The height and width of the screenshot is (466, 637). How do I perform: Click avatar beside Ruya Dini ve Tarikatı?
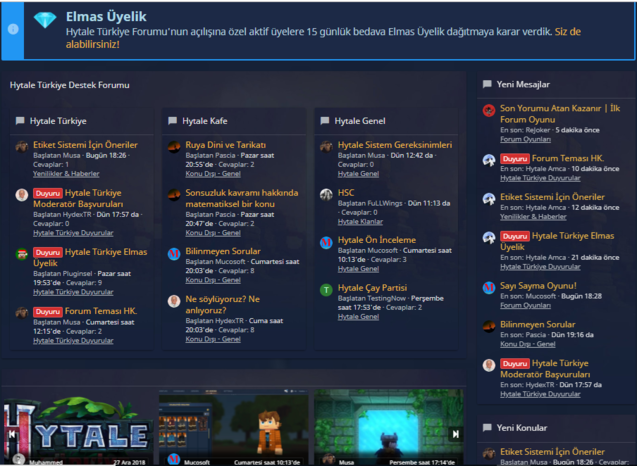tap(174, 147)
